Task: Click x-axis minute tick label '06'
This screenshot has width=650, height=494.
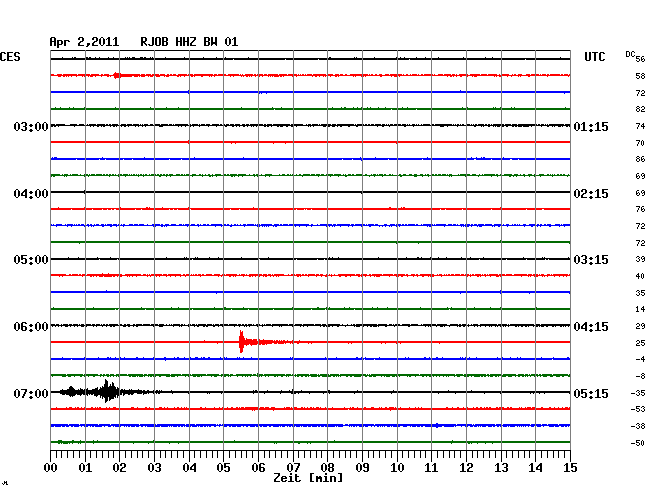Action: (x=258, y=467)
